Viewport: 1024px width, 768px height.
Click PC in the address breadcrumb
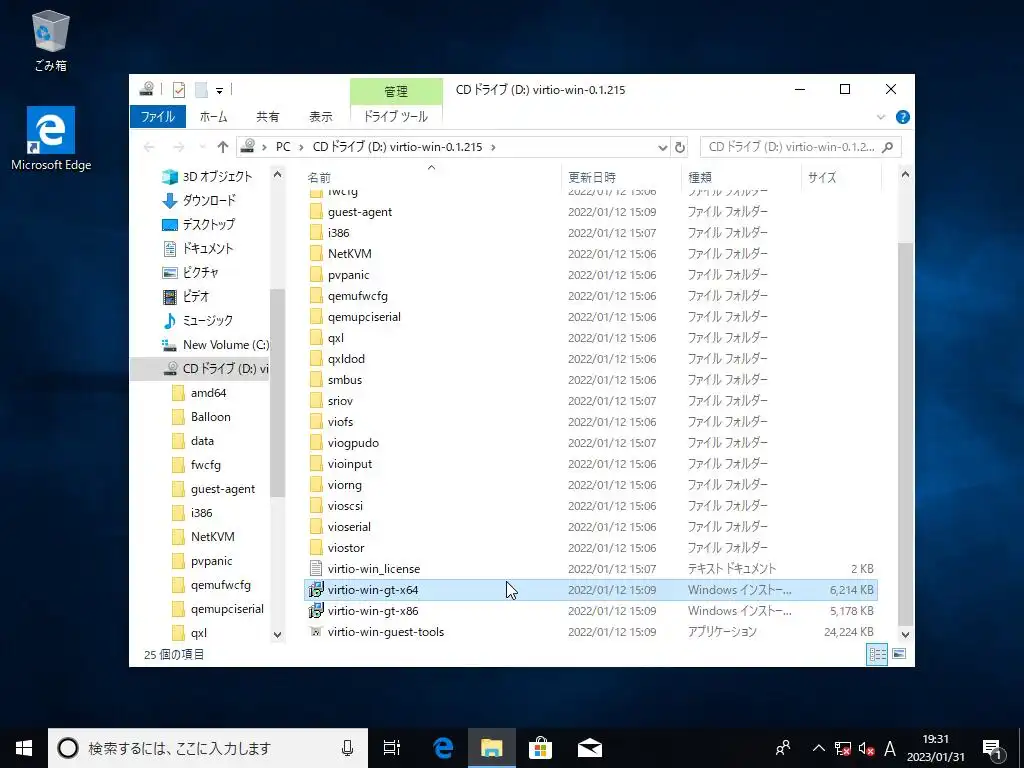click(283, 147)
